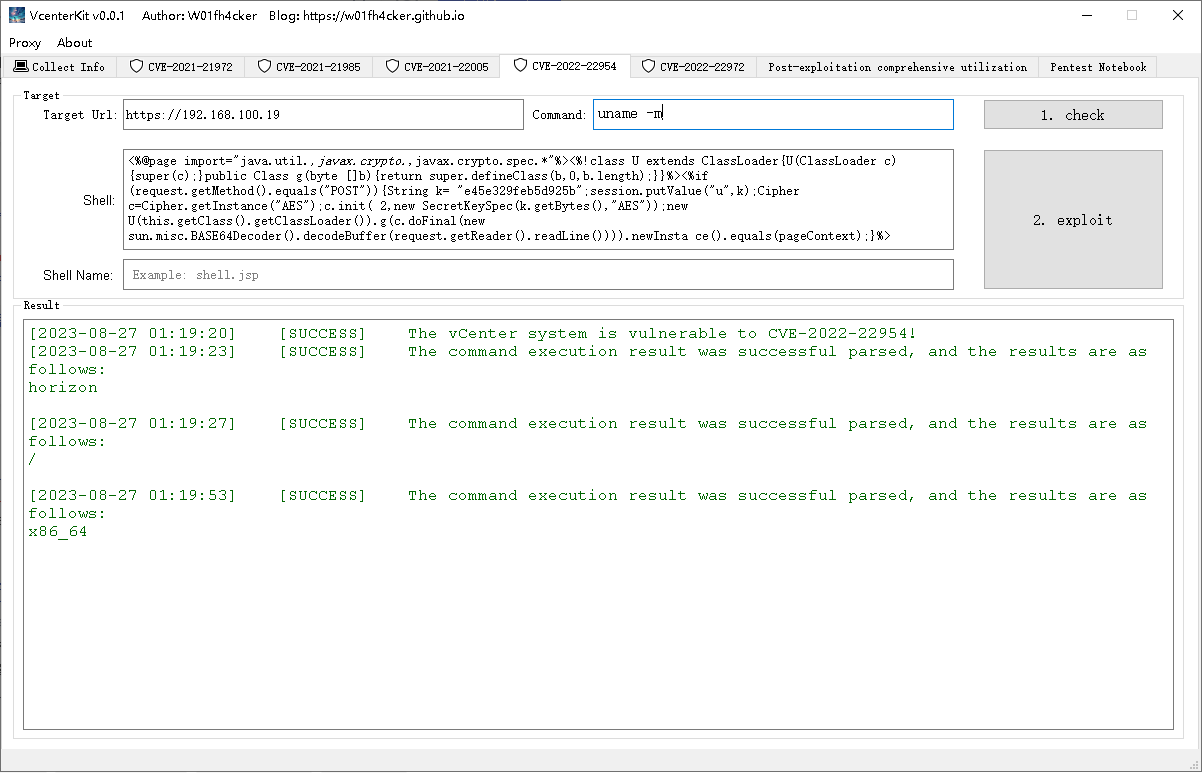Click shield icon of CVE-2021-21972 tab

click(x=136, y=67)
